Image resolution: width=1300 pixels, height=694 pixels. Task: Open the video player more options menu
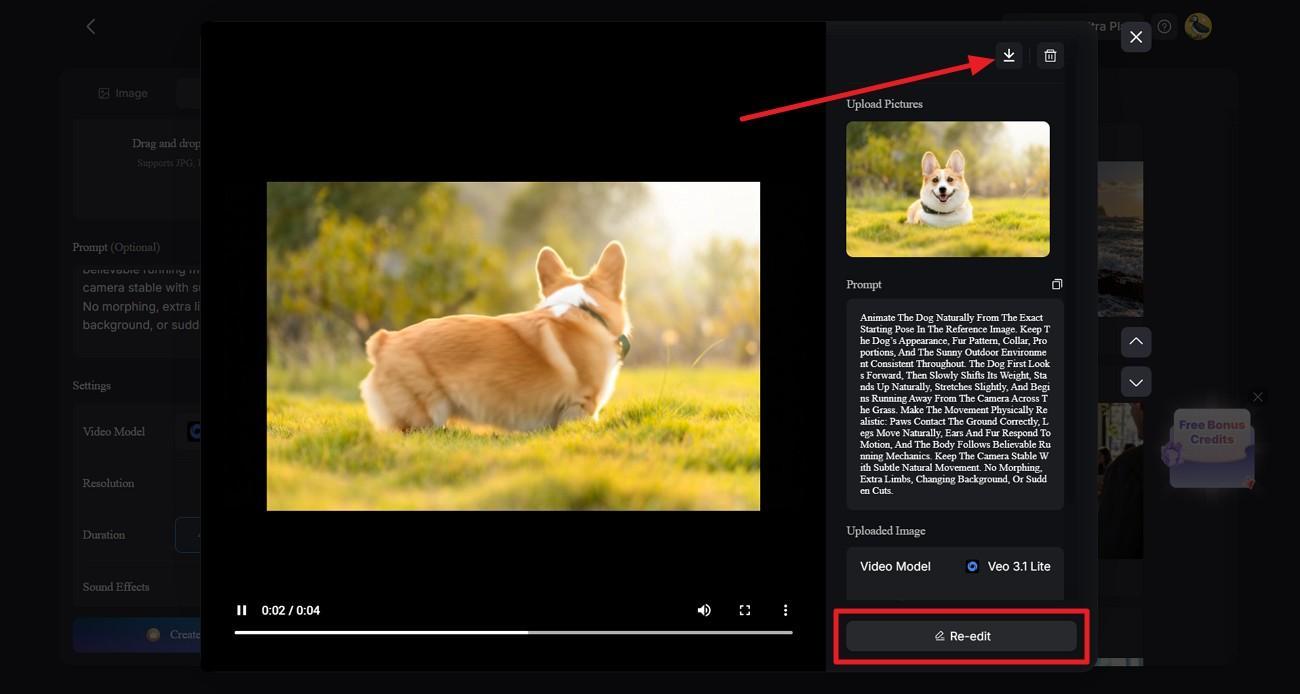pyautogui.click(x=786, y=610)
